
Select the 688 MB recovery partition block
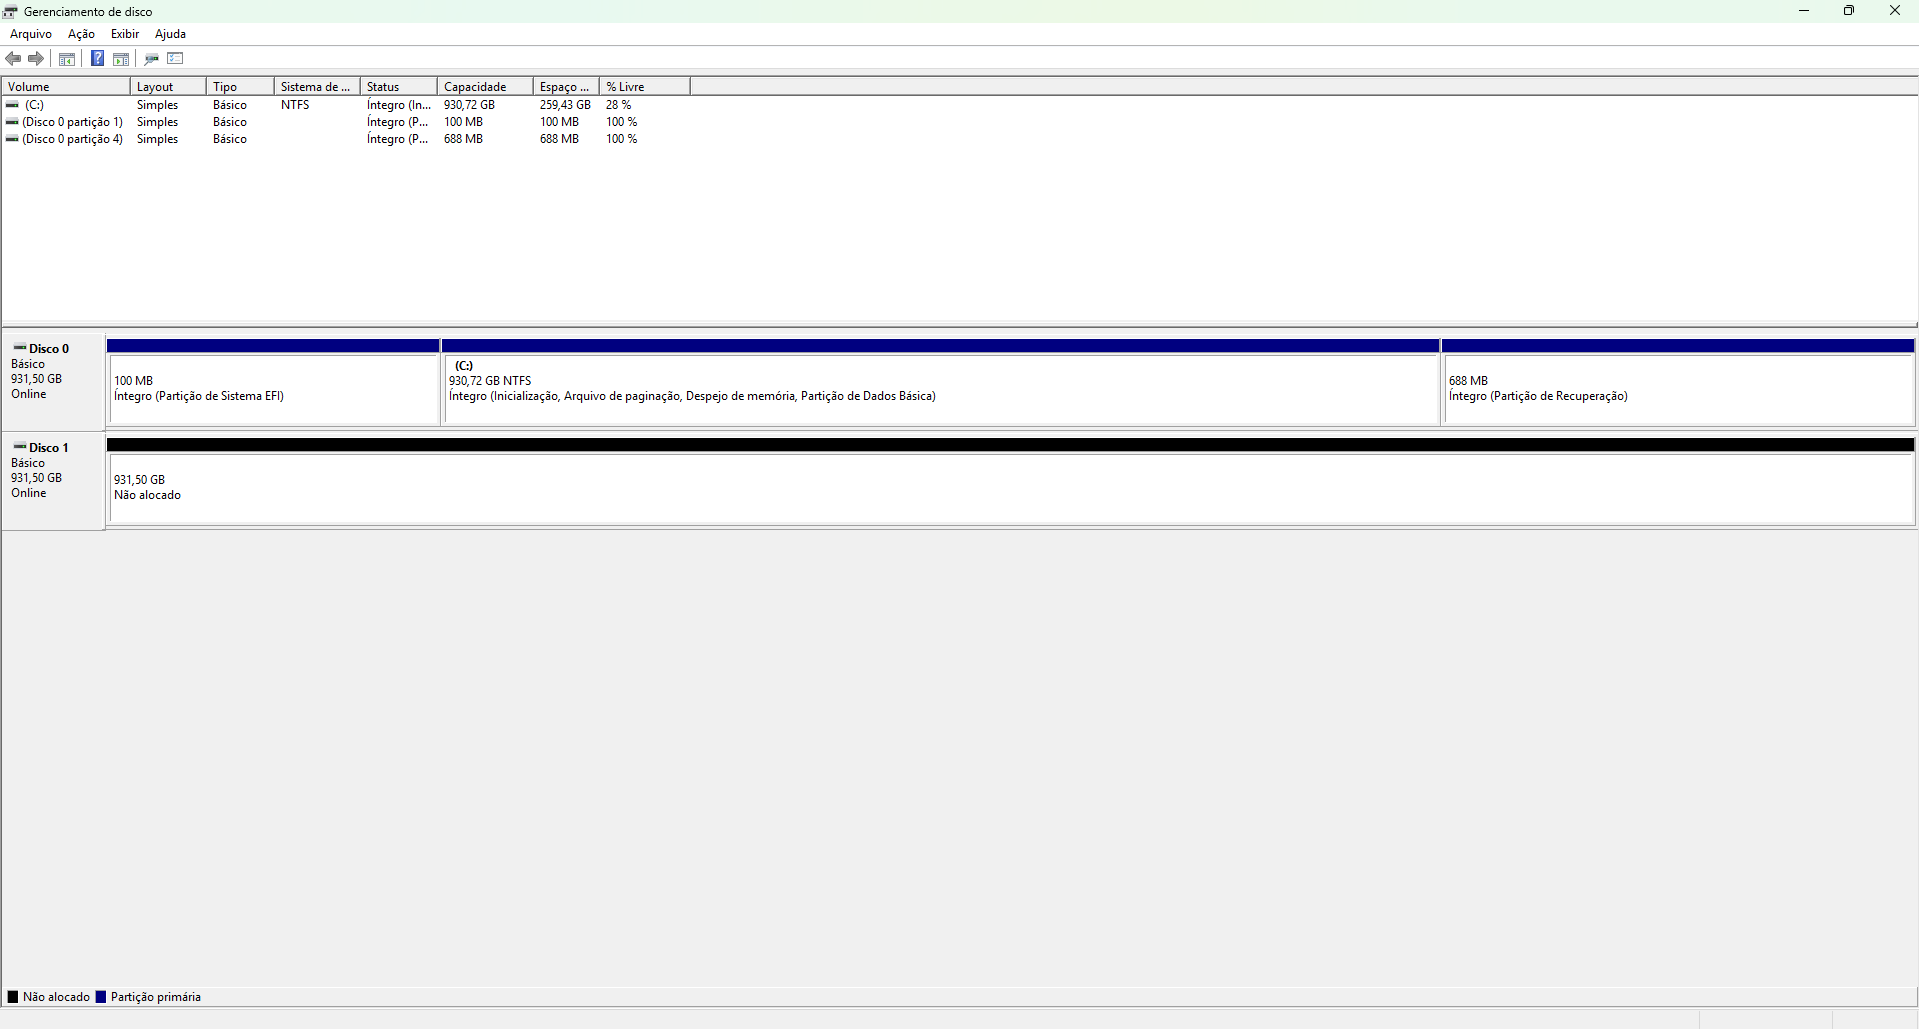click(1678, 382)
